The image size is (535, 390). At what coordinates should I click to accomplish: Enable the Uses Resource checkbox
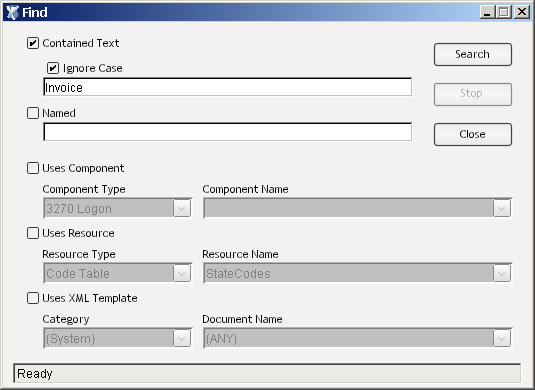coord(33,233)
